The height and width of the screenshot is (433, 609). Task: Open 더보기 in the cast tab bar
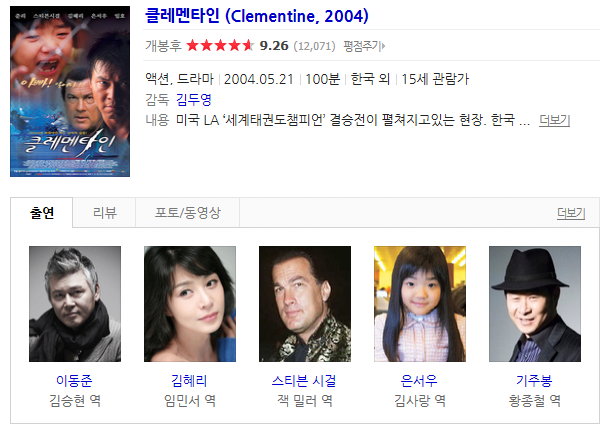pos(571,213)
